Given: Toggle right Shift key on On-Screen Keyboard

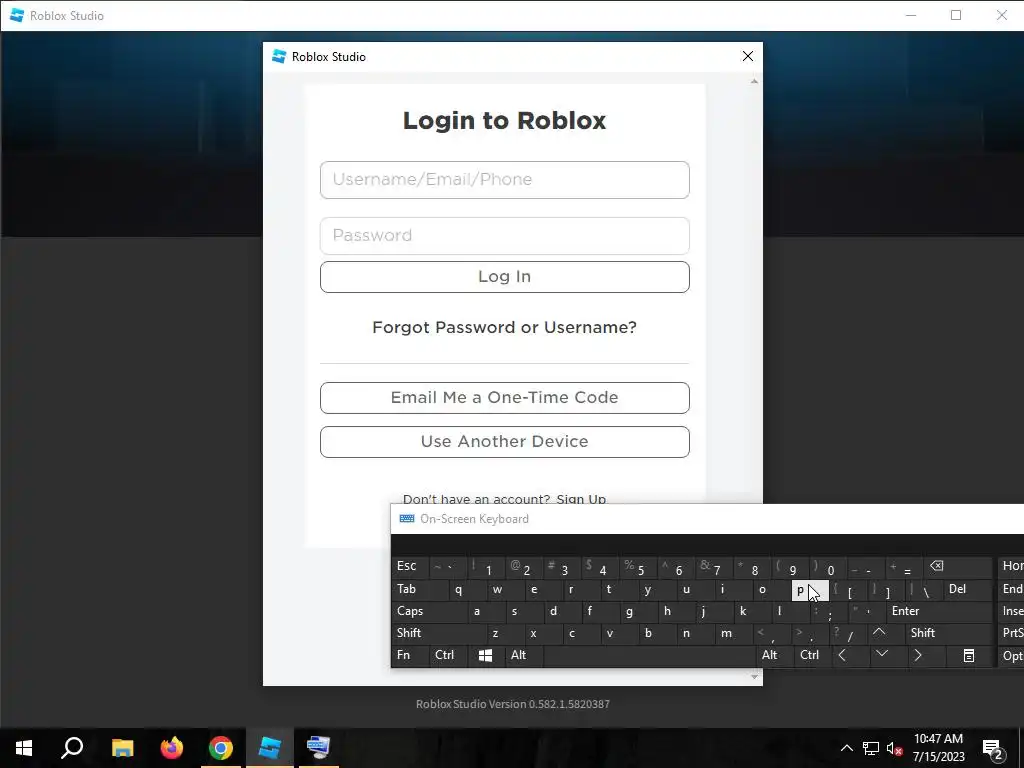Looking at the screenshot, I should pos(948,633).
